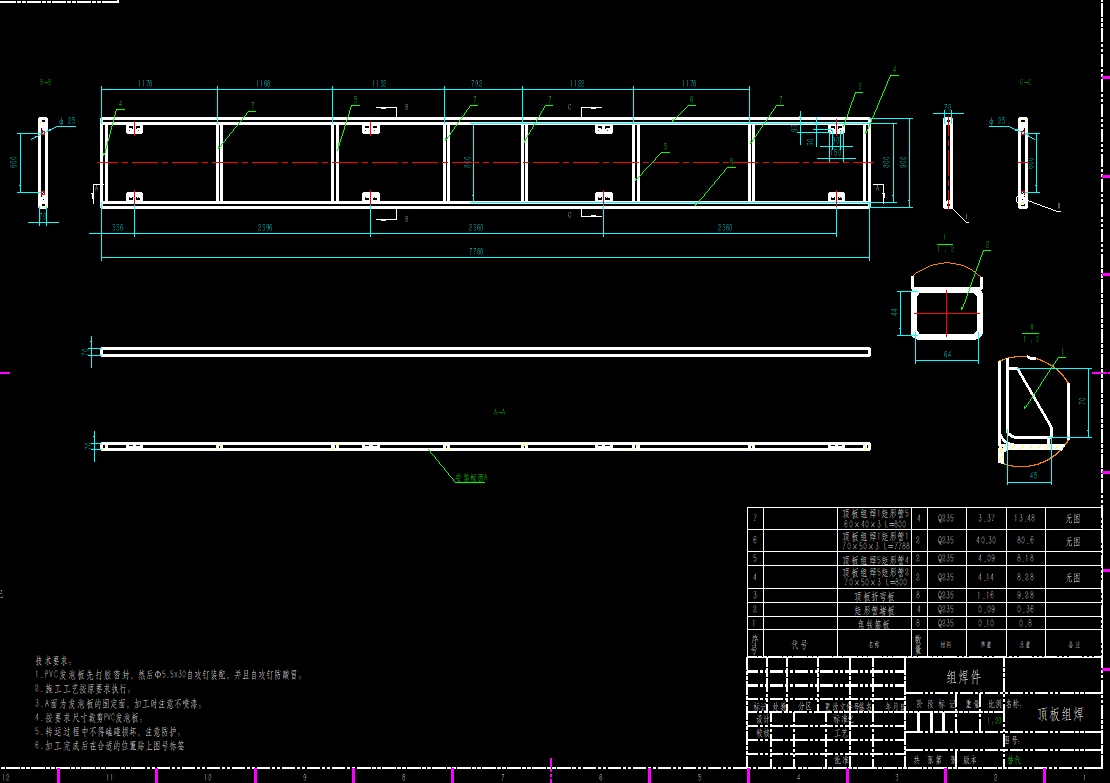Select the 'C-C' section view label
The height and width of the screenshot is (783, 1110).
(1025, 82)
